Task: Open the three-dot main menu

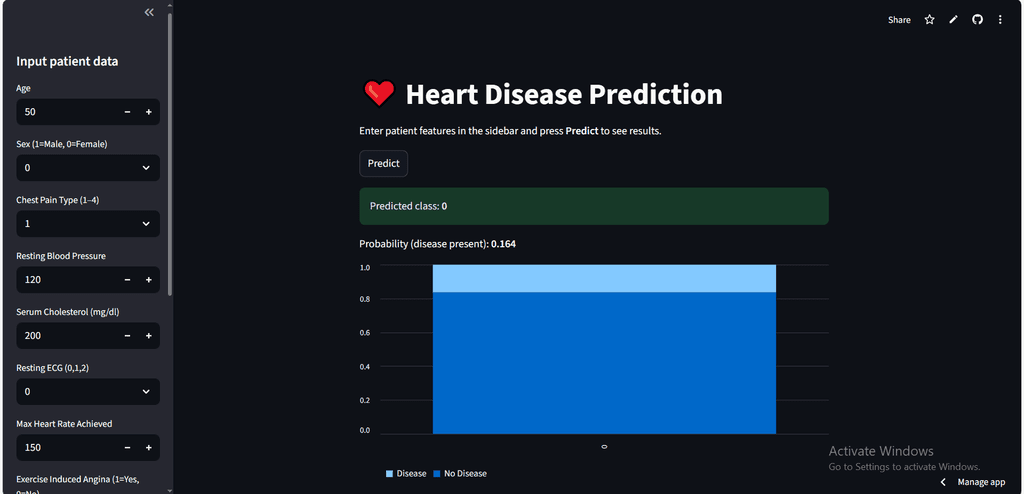Action: [1000, 19]
